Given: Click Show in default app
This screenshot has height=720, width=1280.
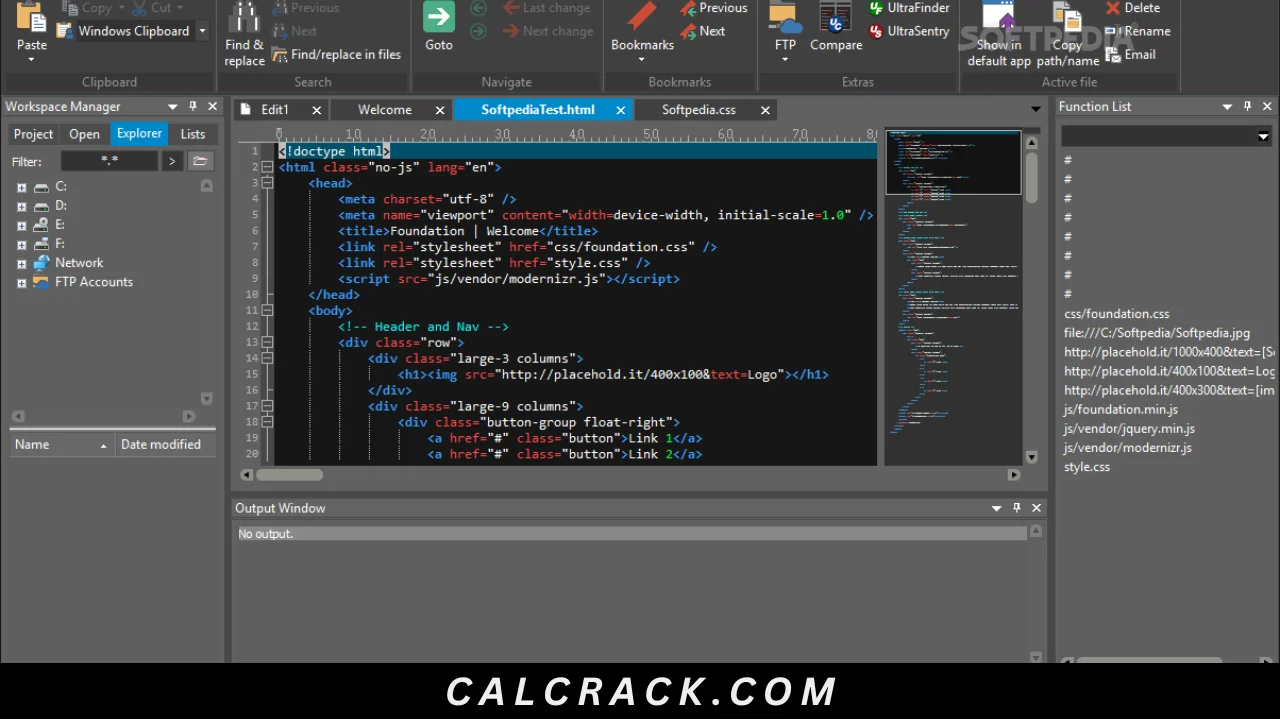Looking at the screenshot, I should (x=999, y=33).
